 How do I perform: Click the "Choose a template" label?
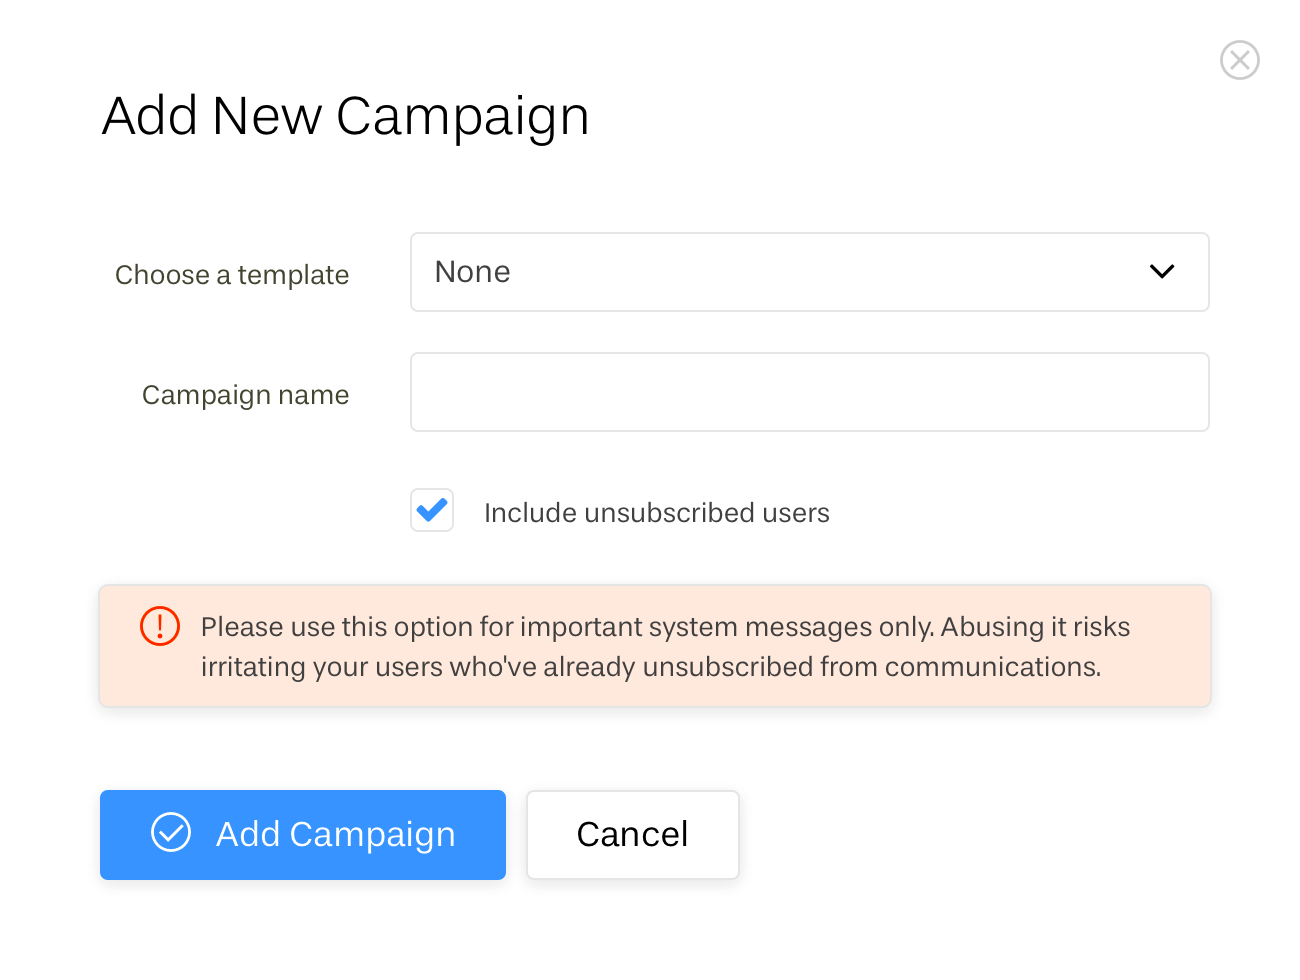point(232,275)
